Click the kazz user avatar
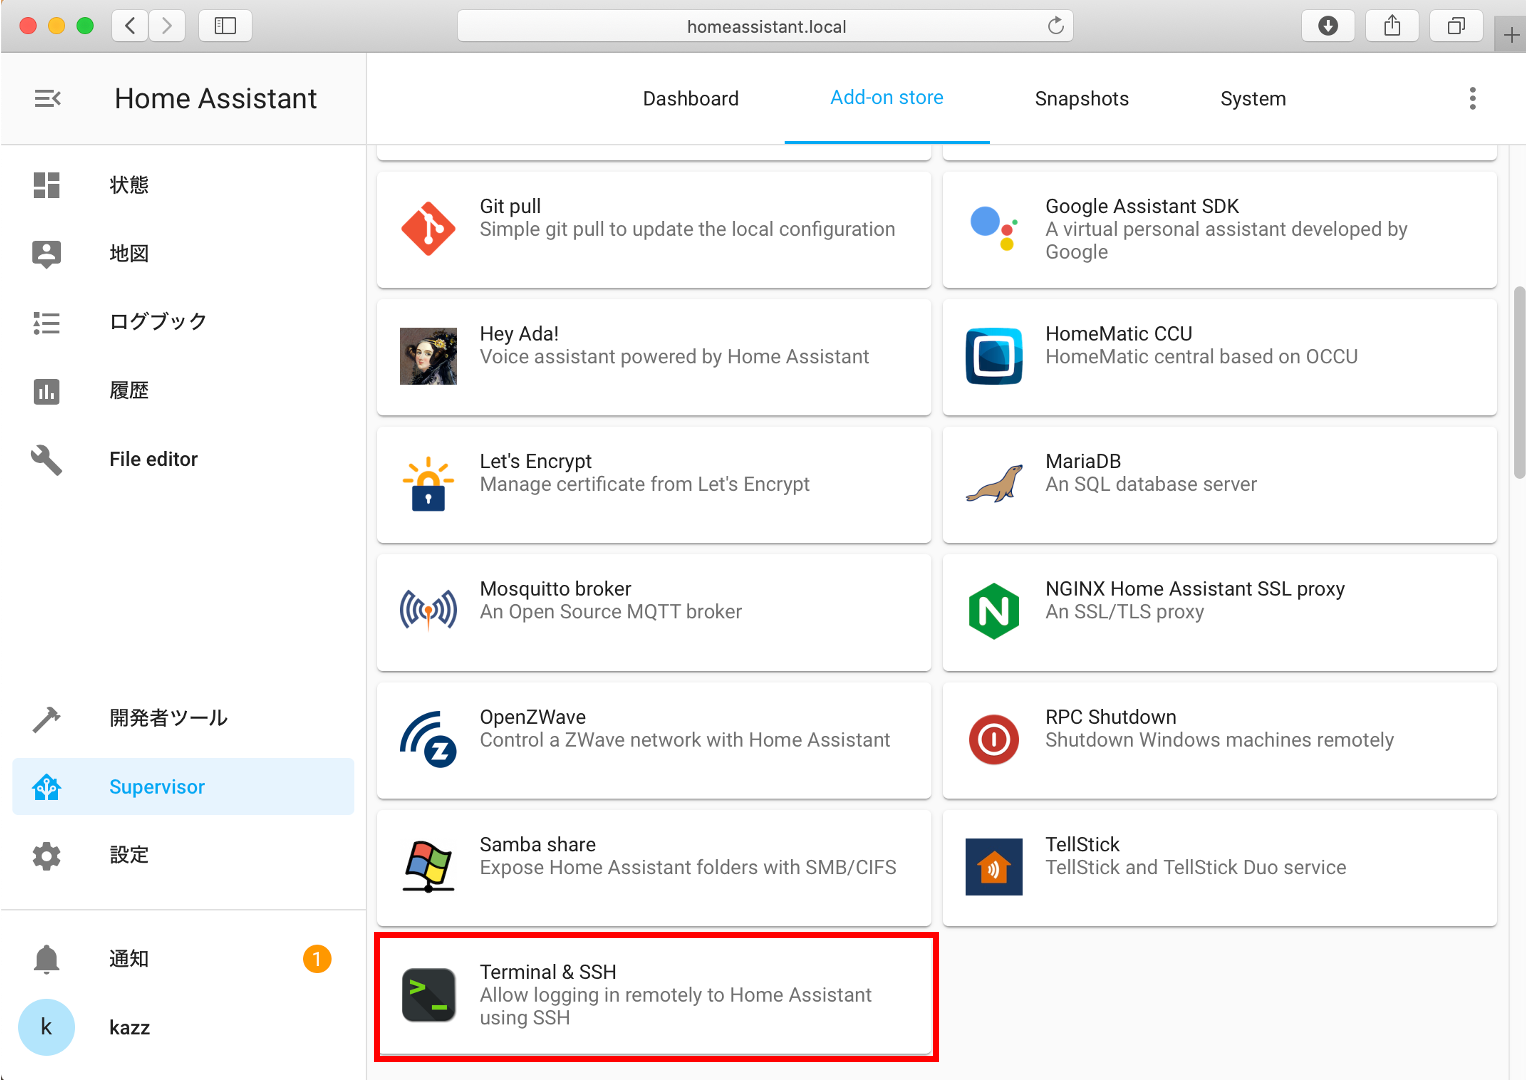Image resolution: width=1526 pixels, height=1080 pixels. pos(47,1027)
